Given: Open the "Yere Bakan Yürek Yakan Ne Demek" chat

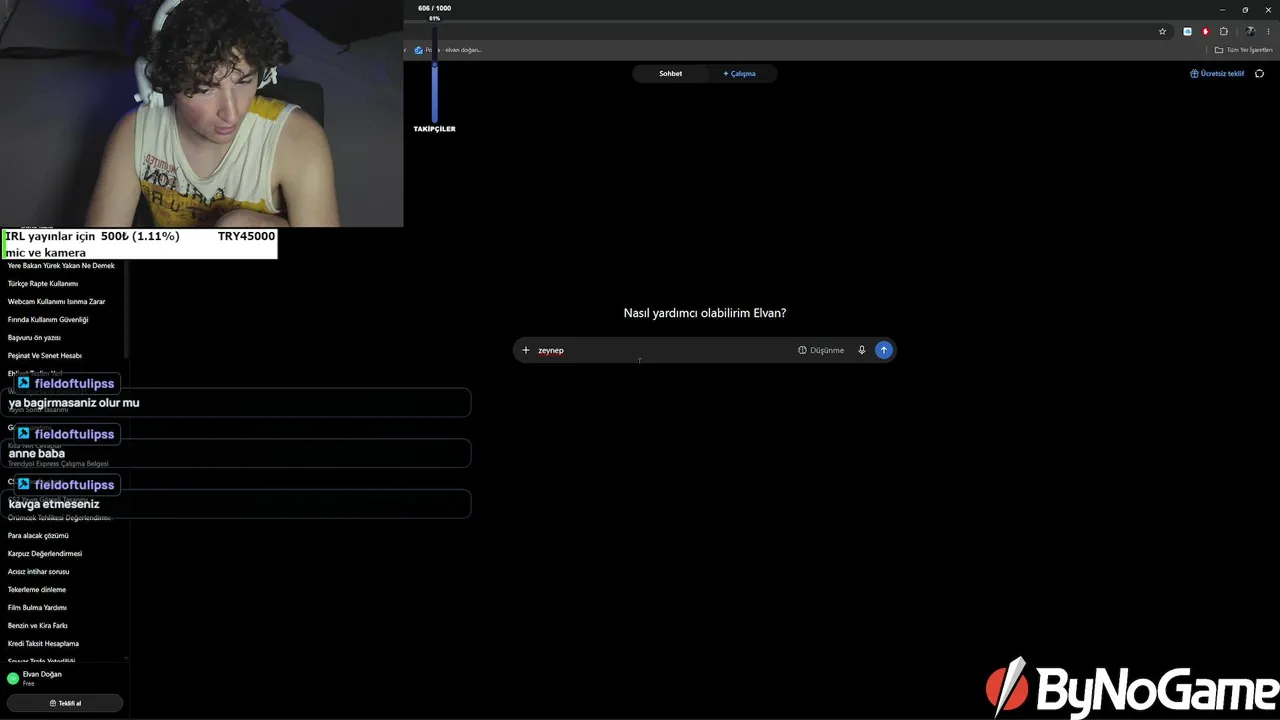Looking at the screenshot, I should (x=61, y=266).
